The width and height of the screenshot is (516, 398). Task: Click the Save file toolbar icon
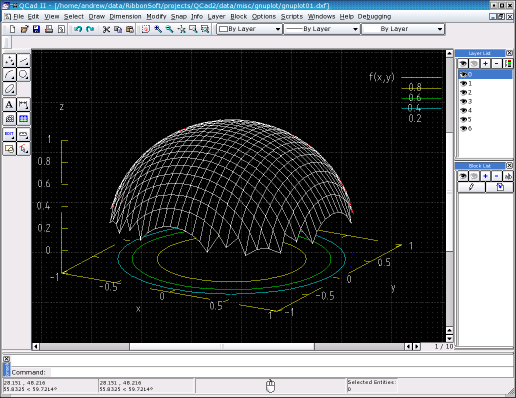(x=36, y=29)
